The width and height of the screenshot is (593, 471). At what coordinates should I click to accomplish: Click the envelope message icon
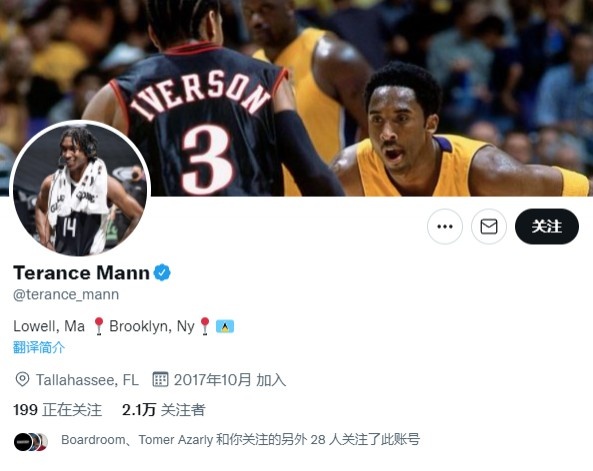tap(489, 226)
